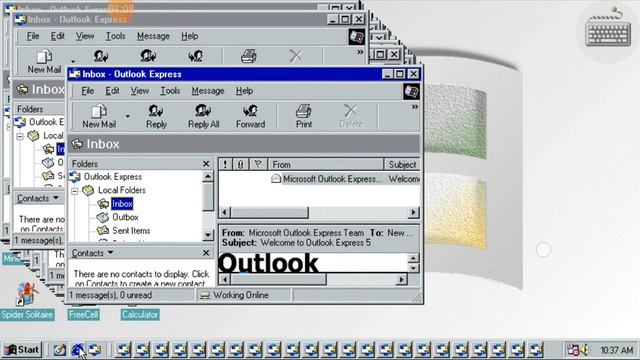
Task: Open Spider Solitaire desktop shortcut
Action: coord(27,301)
